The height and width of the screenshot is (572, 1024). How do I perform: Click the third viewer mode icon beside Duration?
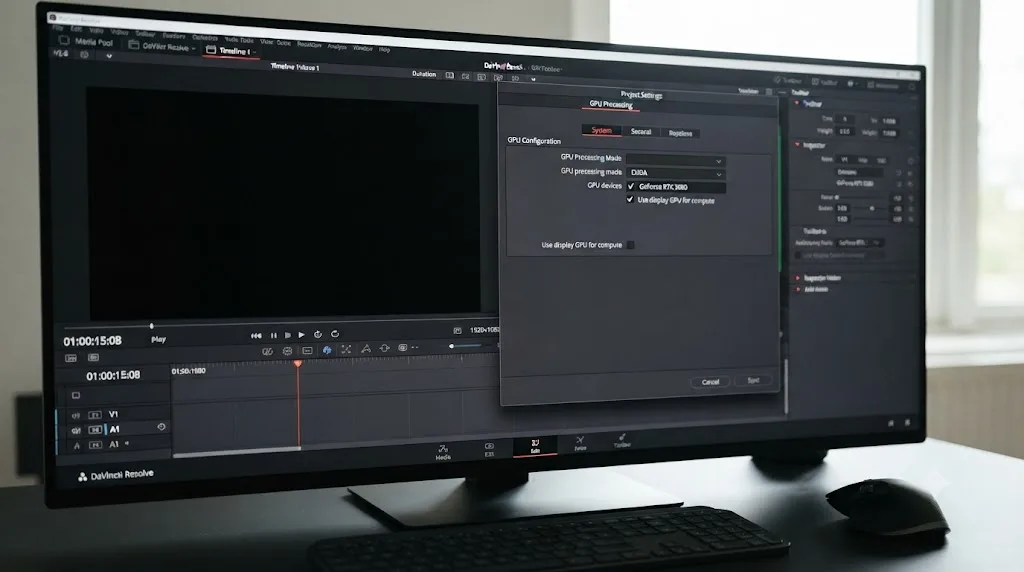pyautogui.click(x=481, y=77)
